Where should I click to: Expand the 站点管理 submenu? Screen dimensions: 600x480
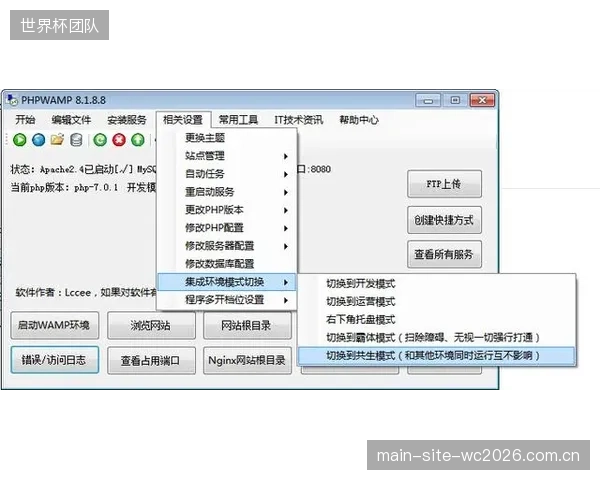[227, 156]
